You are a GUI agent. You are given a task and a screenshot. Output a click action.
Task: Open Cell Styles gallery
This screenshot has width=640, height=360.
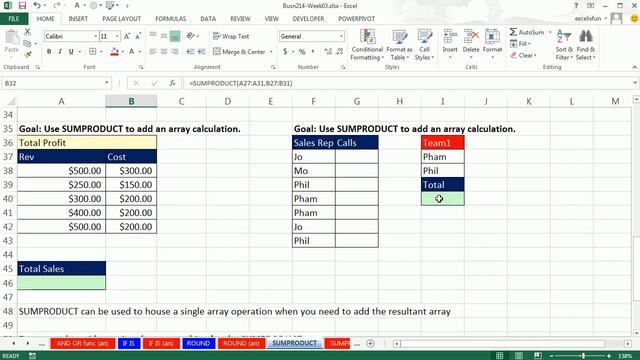pos(424,45)
